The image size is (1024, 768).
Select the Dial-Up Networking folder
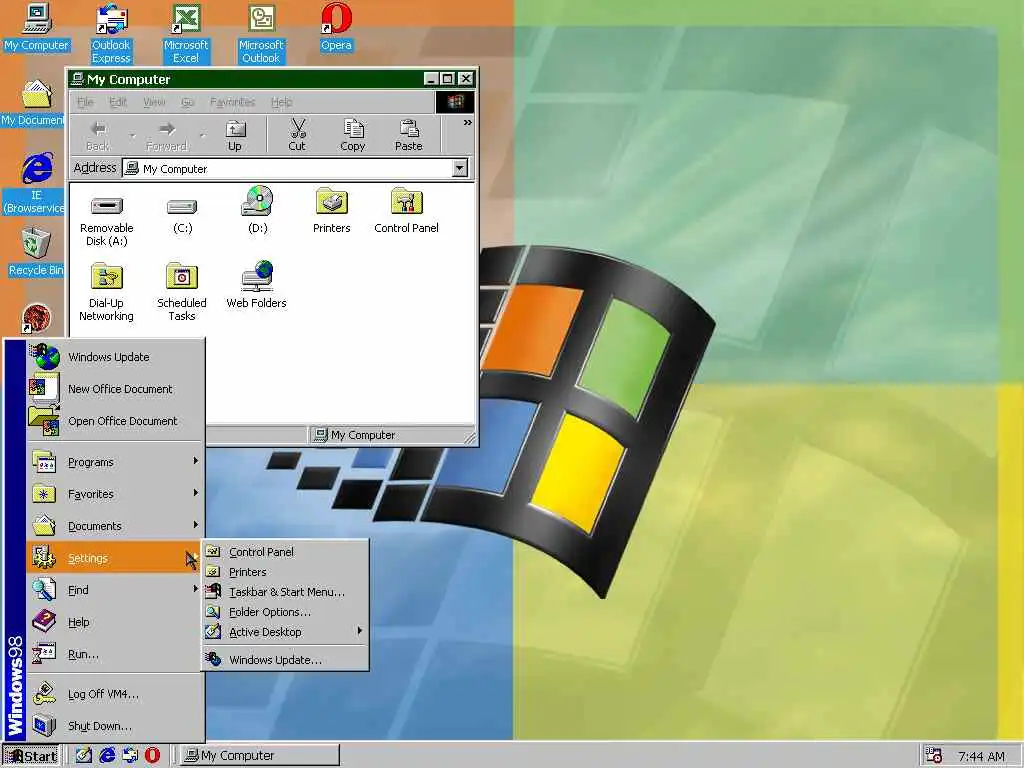tap(106, 291)
